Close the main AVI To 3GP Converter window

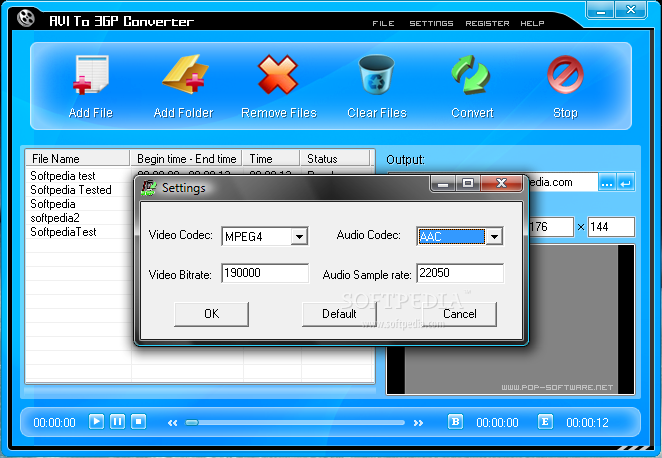tap(631, 10)
